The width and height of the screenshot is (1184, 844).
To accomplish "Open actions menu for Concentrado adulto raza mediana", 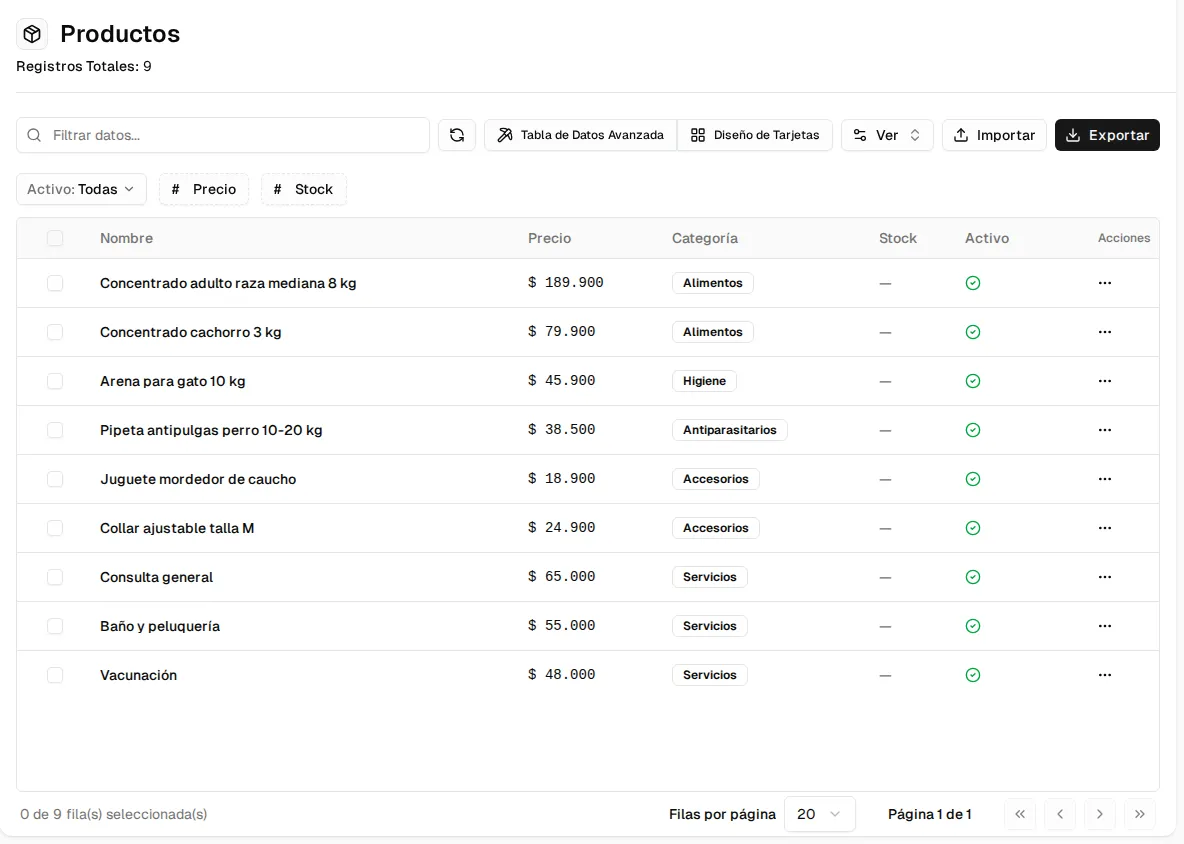I will click(1105, 283).
